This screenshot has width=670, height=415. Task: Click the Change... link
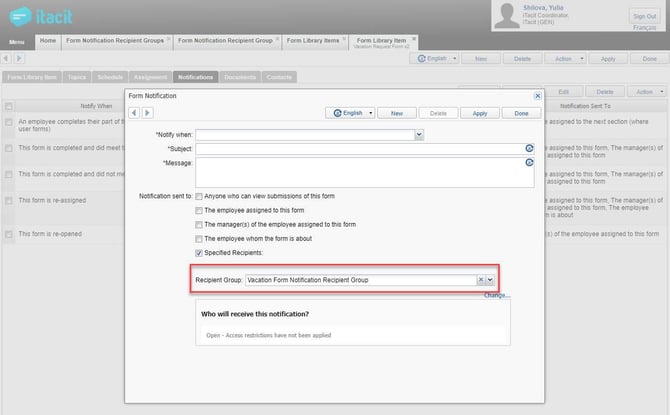(497, 295)
